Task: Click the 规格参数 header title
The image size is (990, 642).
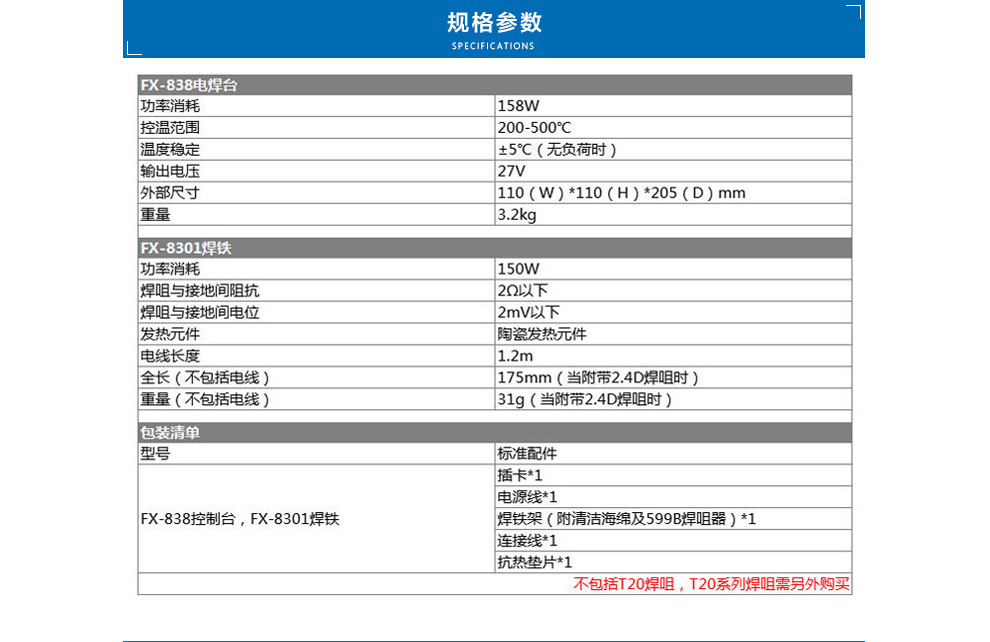Action: pyautogui.click(x=494, y=23)
